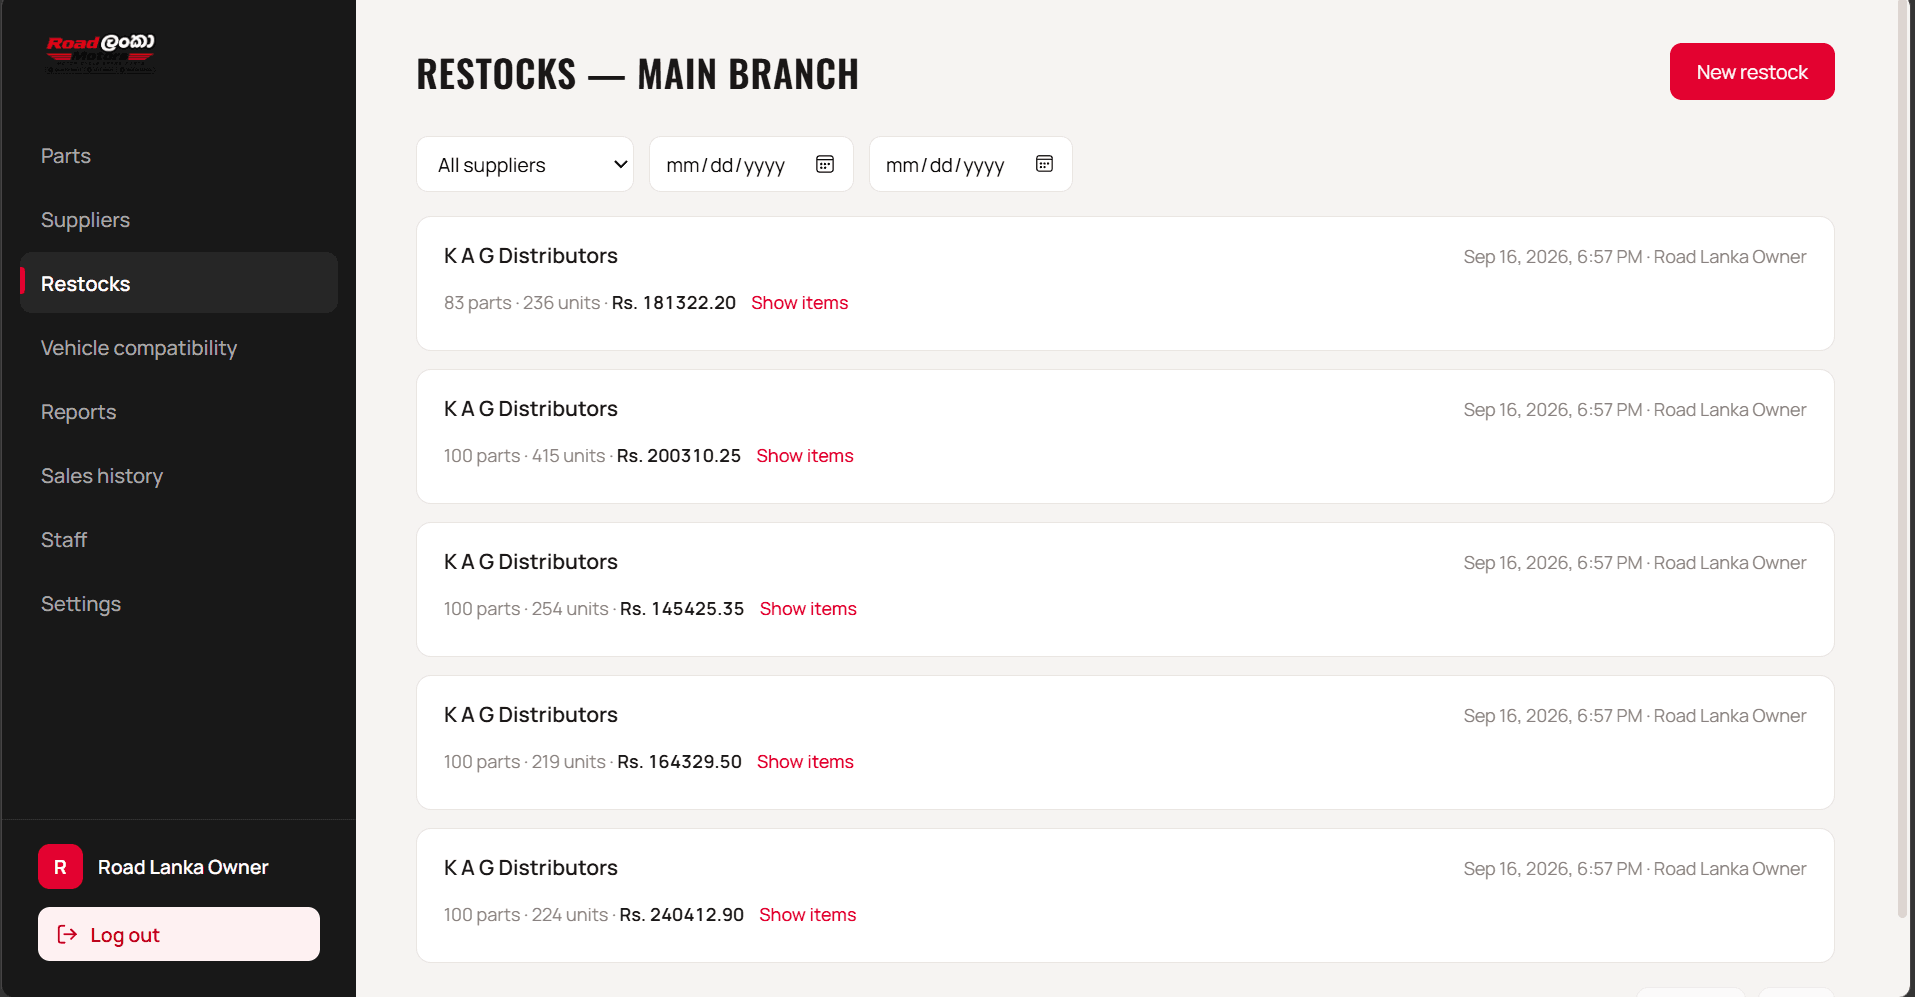Click the Road Lanka logo in sidebar
1915x997 pixels.
(100, 53)
